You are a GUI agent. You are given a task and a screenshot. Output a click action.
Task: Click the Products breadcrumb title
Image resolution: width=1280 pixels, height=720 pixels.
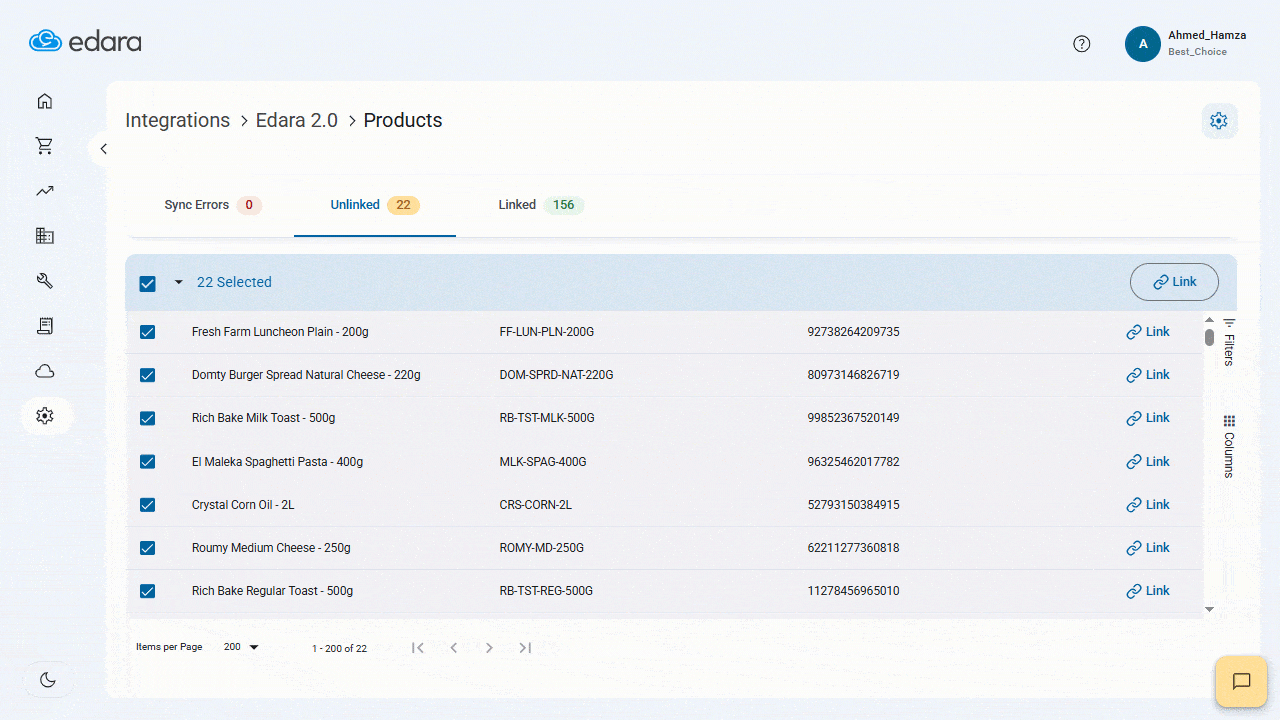[x=403, y=120]
